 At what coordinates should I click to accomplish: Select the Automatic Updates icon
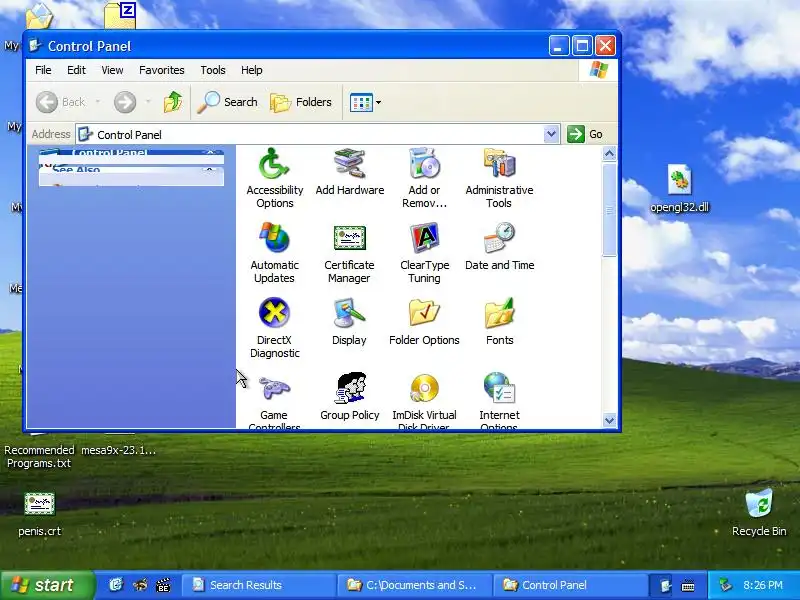(x=274, y=253)
